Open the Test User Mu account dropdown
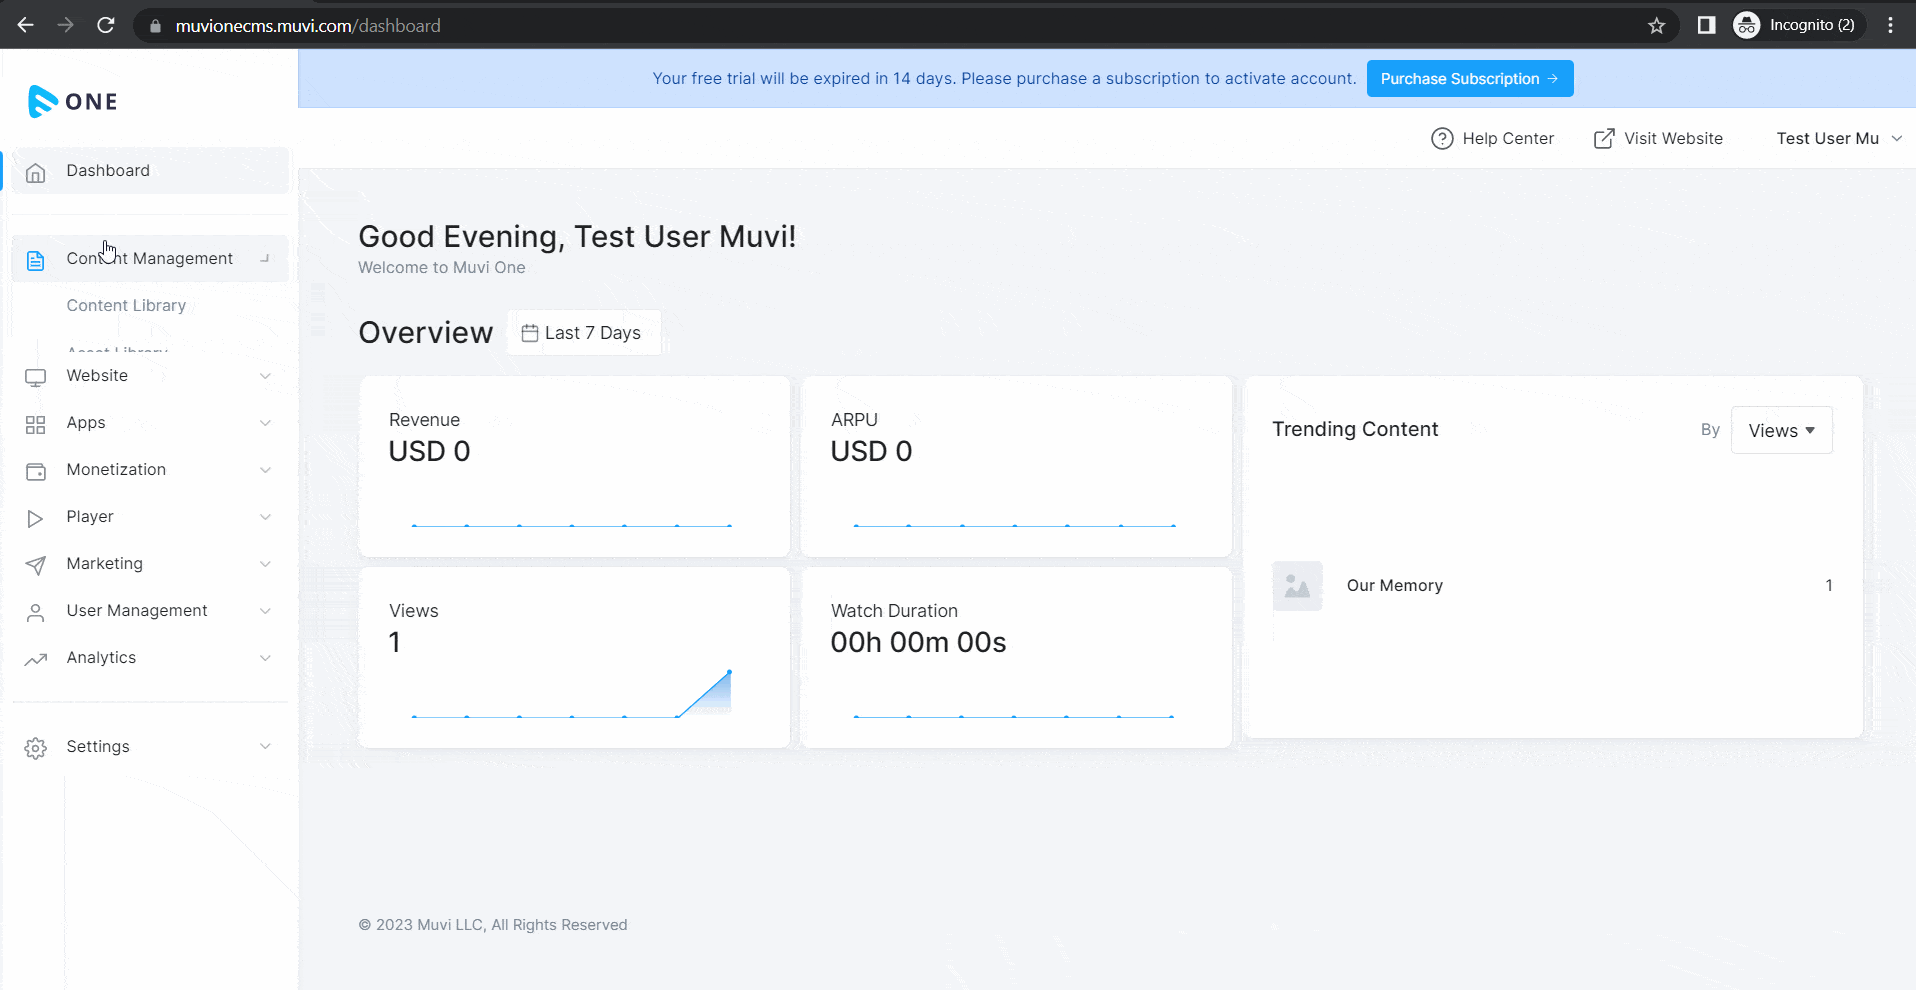The image size is (1916, 990). (1839, 138)
